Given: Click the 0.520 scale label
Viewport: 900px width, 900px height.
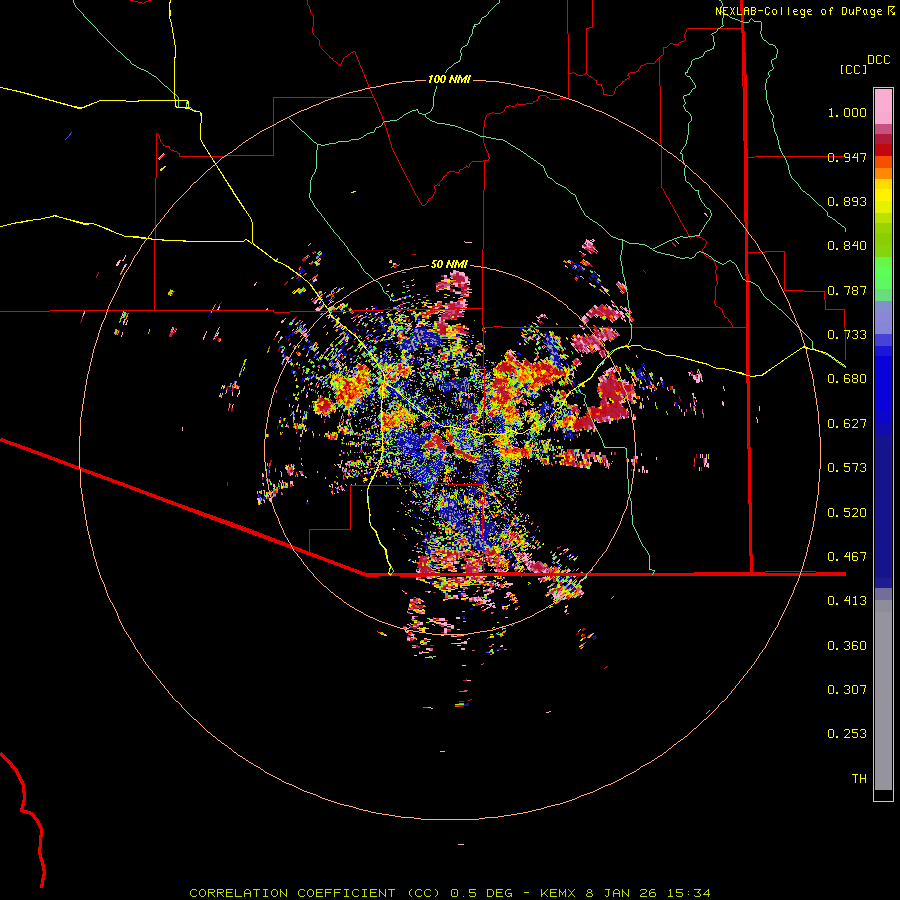Looking at the screenshot, I should [x=847, y=513].
